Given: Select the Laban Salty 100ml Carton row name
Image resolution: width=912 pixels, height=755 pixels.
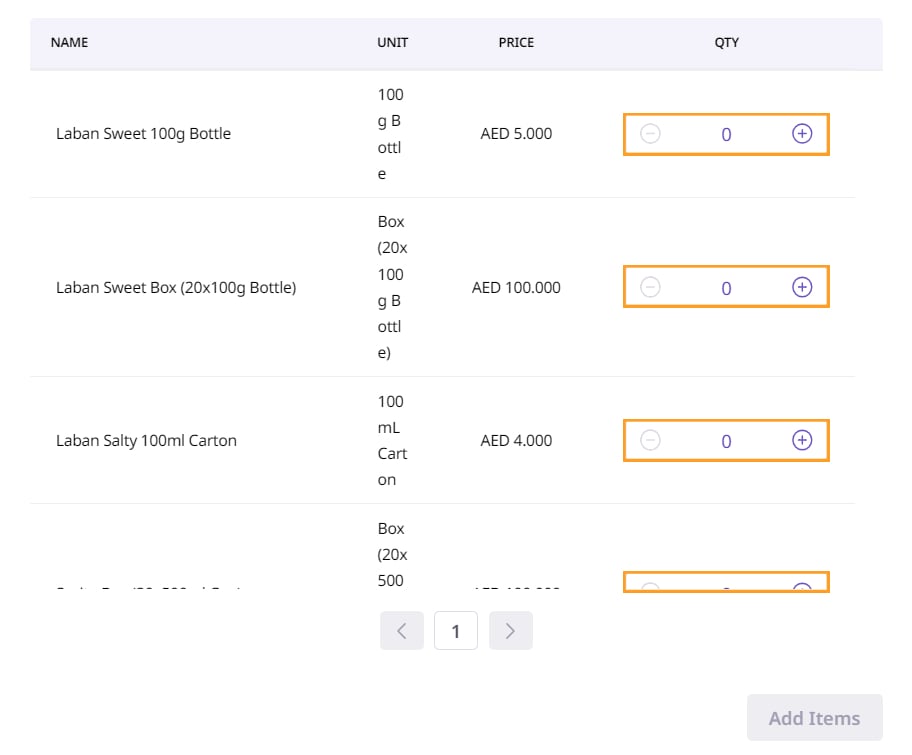Looking at the screenshot, I should [x=146, y=441].
